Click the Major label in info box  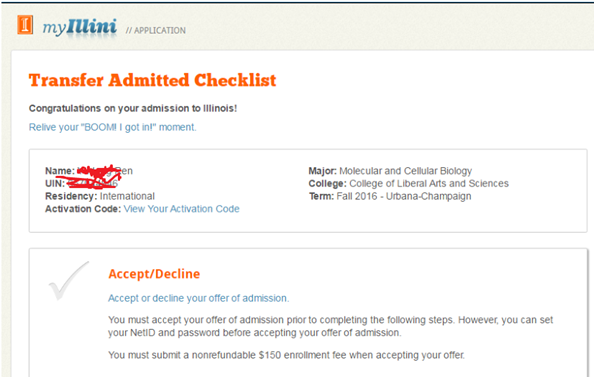[322, 171]
